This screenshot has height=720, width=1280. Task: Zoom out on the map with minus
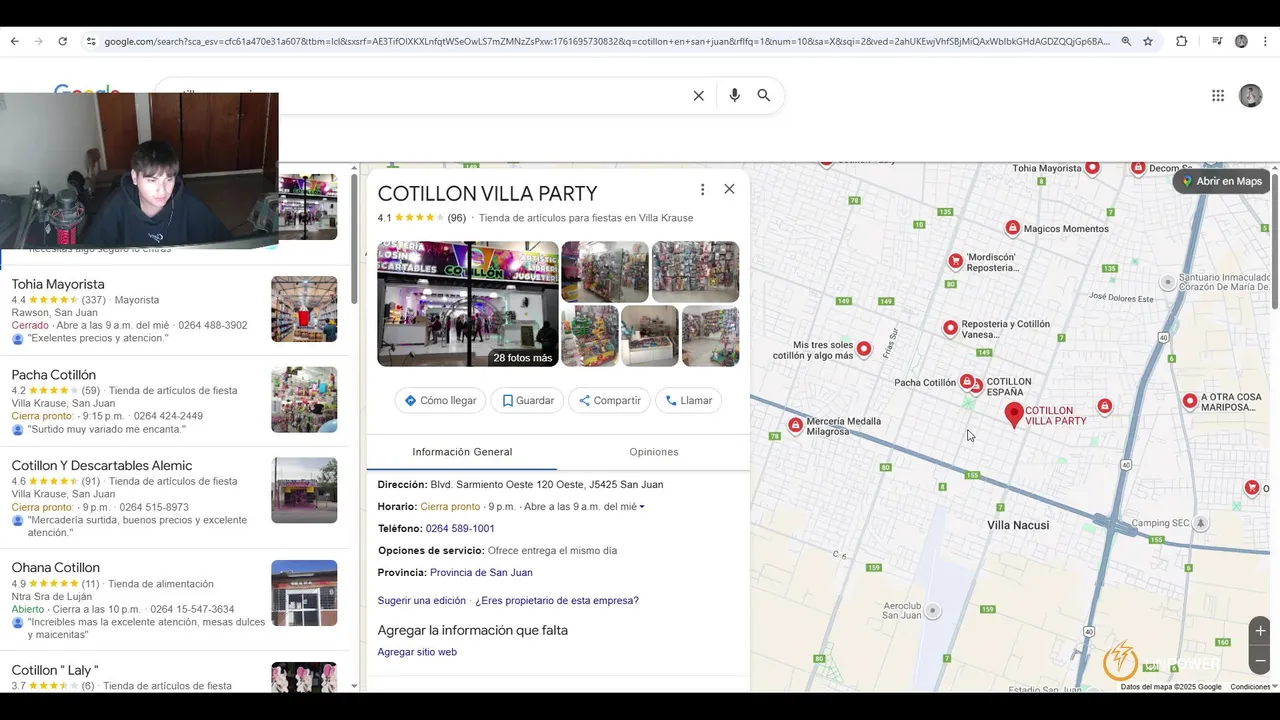pos(1260,661)
